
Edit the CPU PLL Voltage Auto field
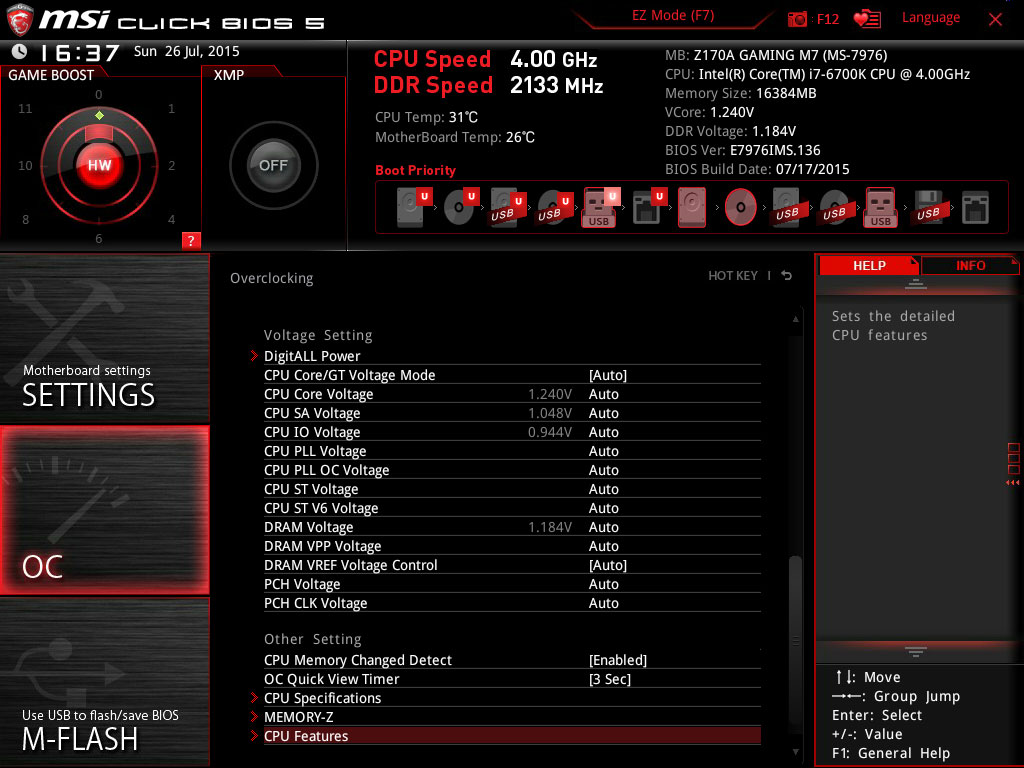[x=603, y=451]
